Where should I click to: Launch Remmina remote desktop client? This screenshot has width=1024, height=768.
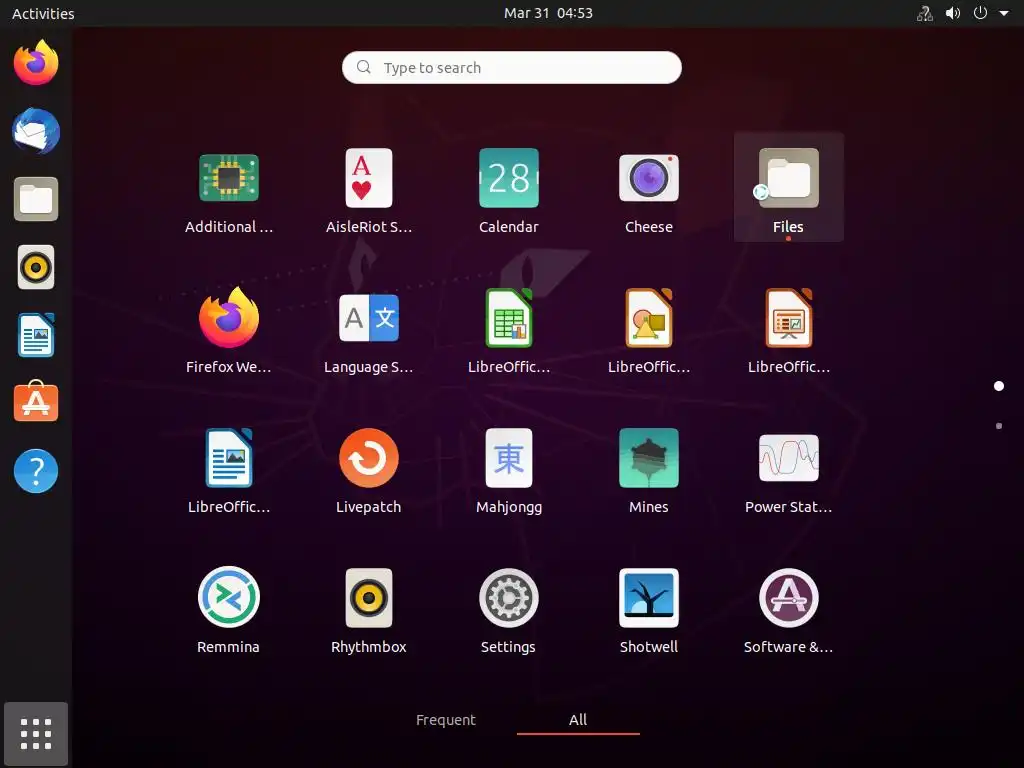[229, 597]
